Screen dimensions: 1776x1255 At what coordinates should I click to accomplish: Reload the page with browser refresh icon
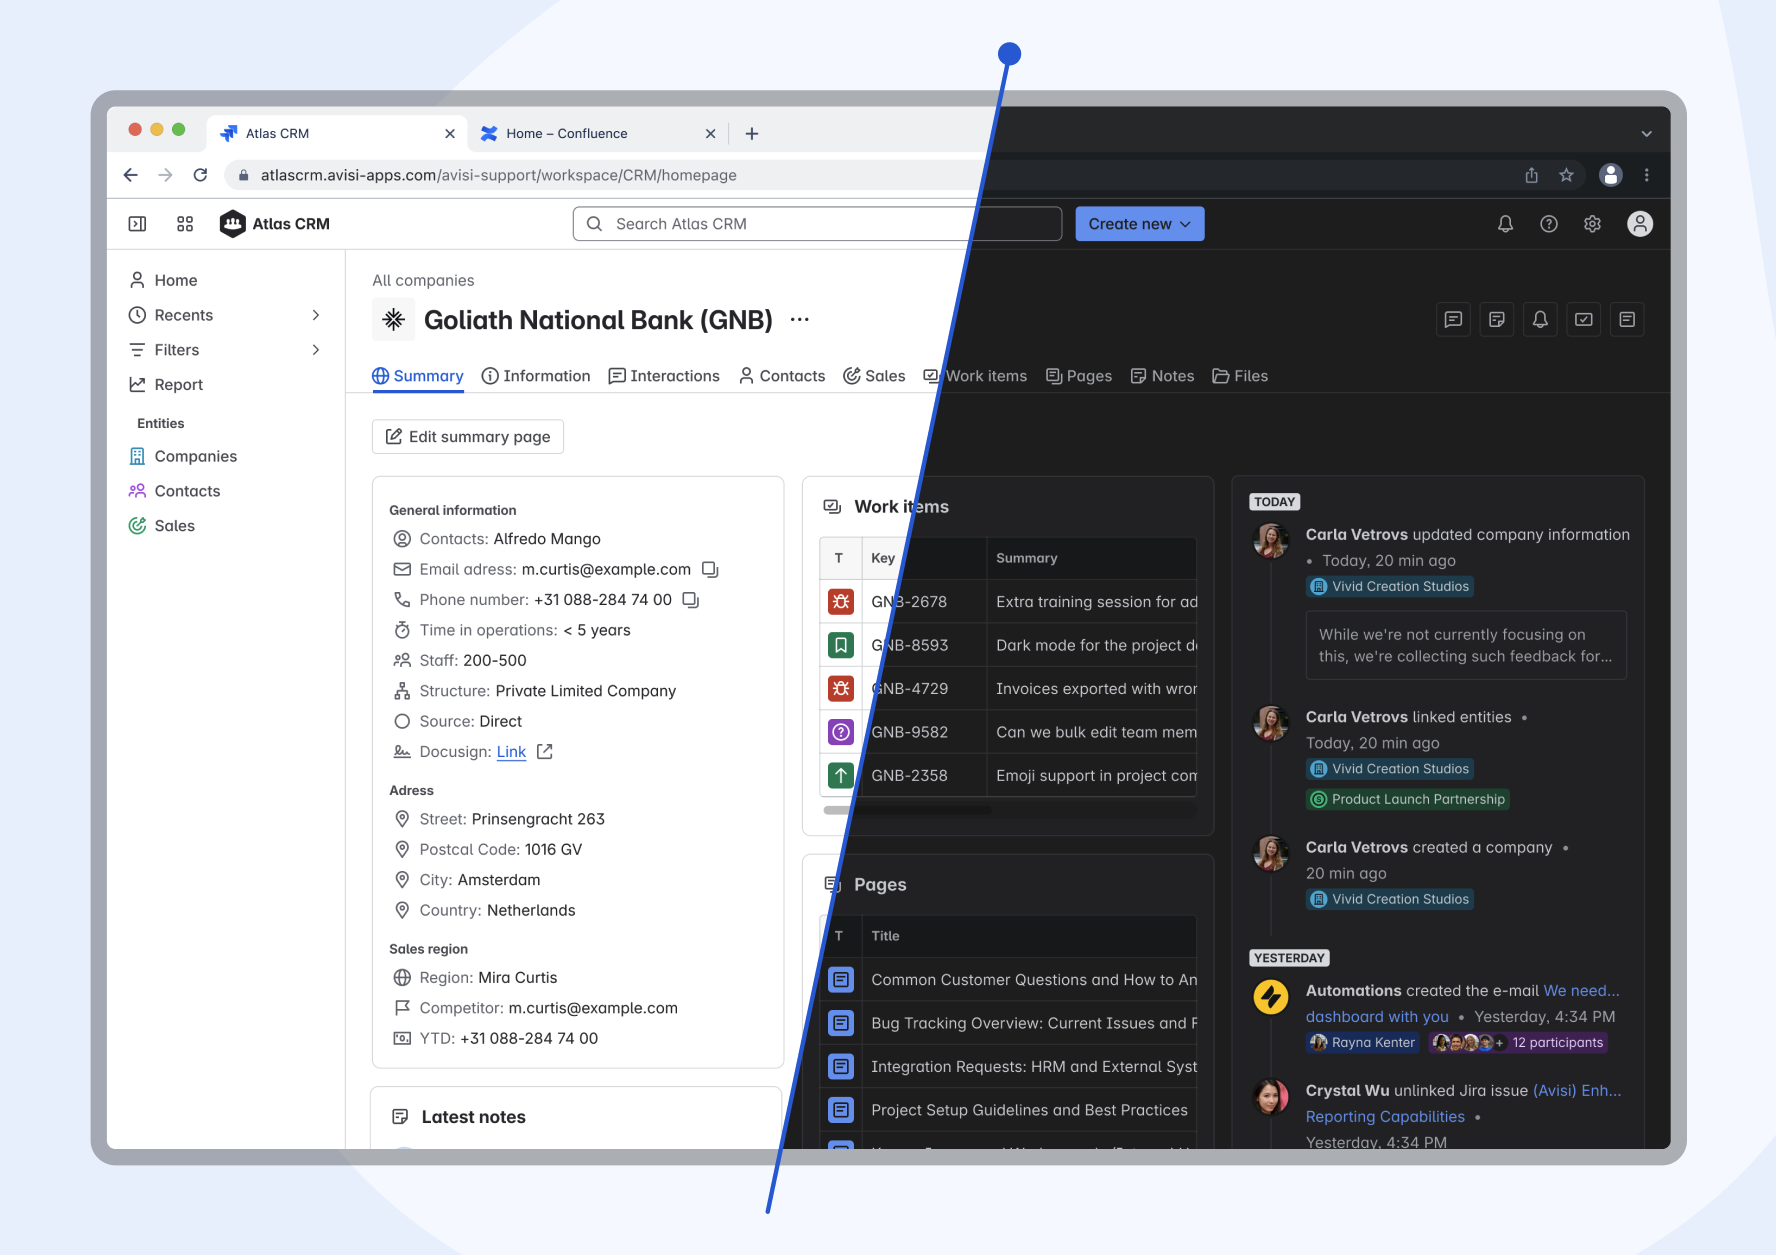pos(200,175)
